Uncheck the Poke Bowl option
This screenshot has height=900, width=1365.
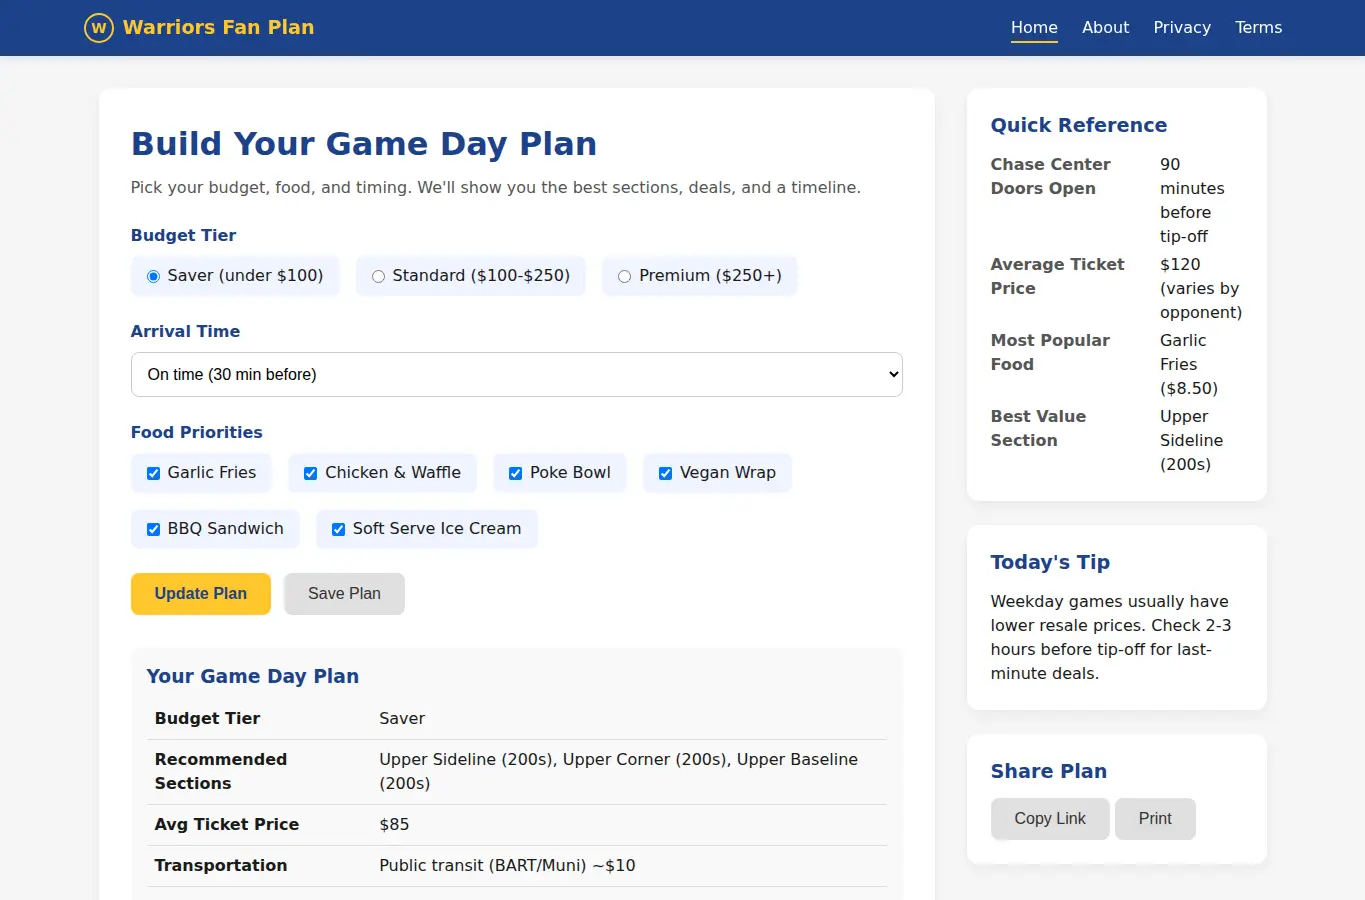point(515,473)
